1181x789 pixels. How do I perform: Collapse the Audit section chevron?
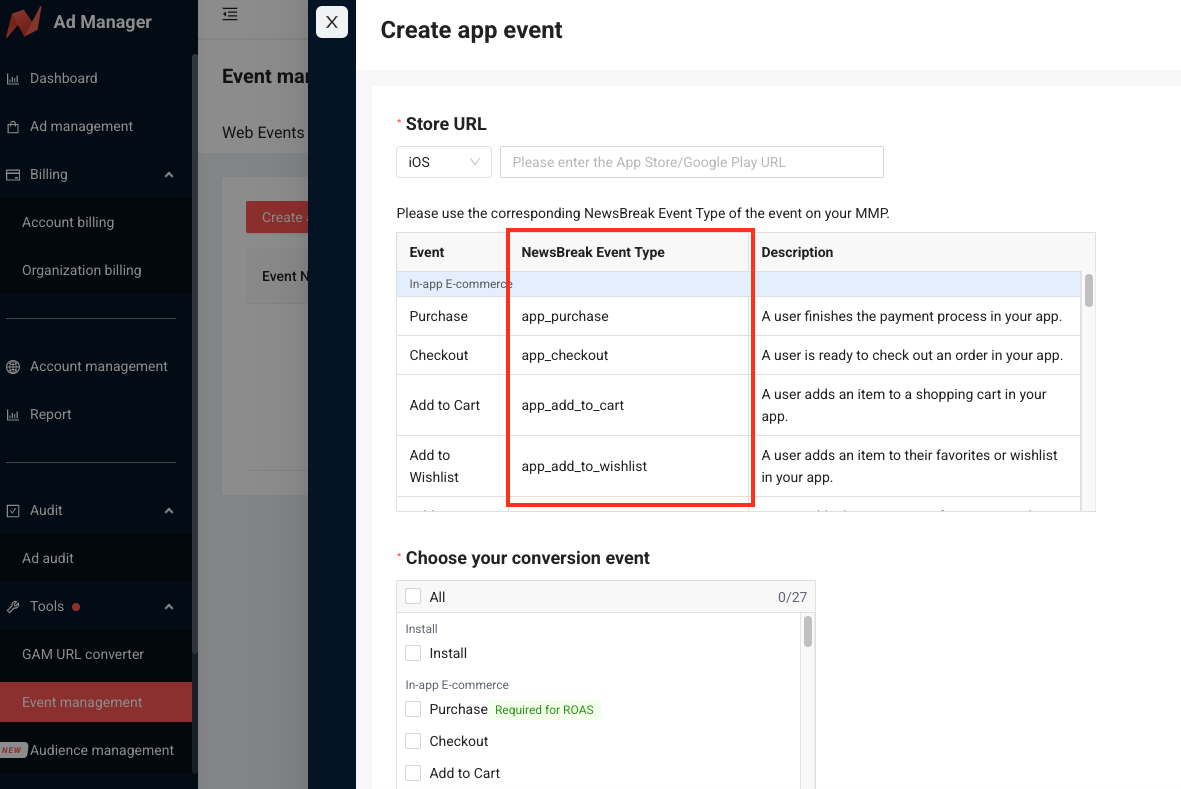(169, 511)
